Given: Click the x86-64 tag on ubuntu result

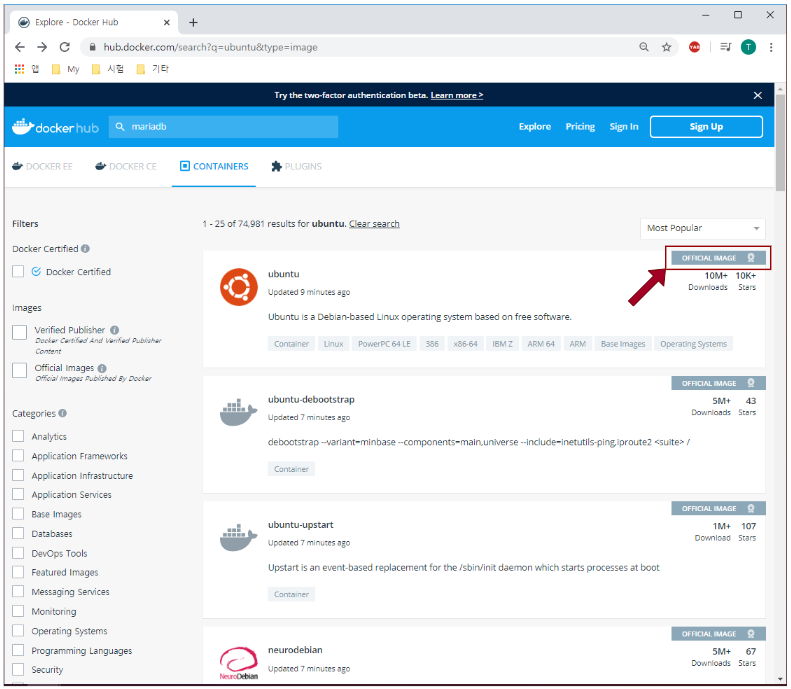Looking at the screenshot, I should pos(465,344).
